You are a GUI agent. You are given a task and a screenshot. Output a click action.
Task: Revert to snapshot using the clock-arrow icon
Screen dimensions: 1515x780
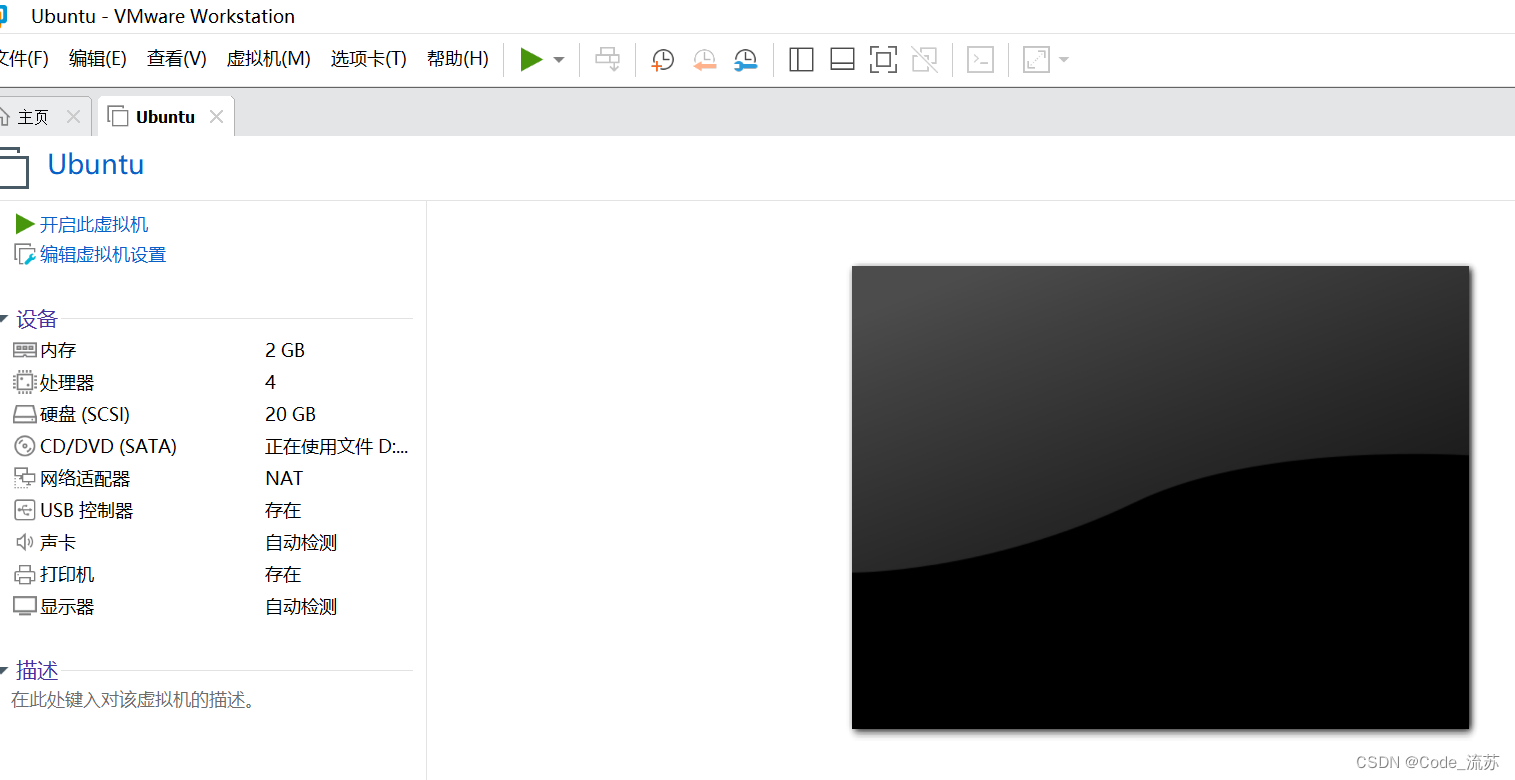click(704, 60)
